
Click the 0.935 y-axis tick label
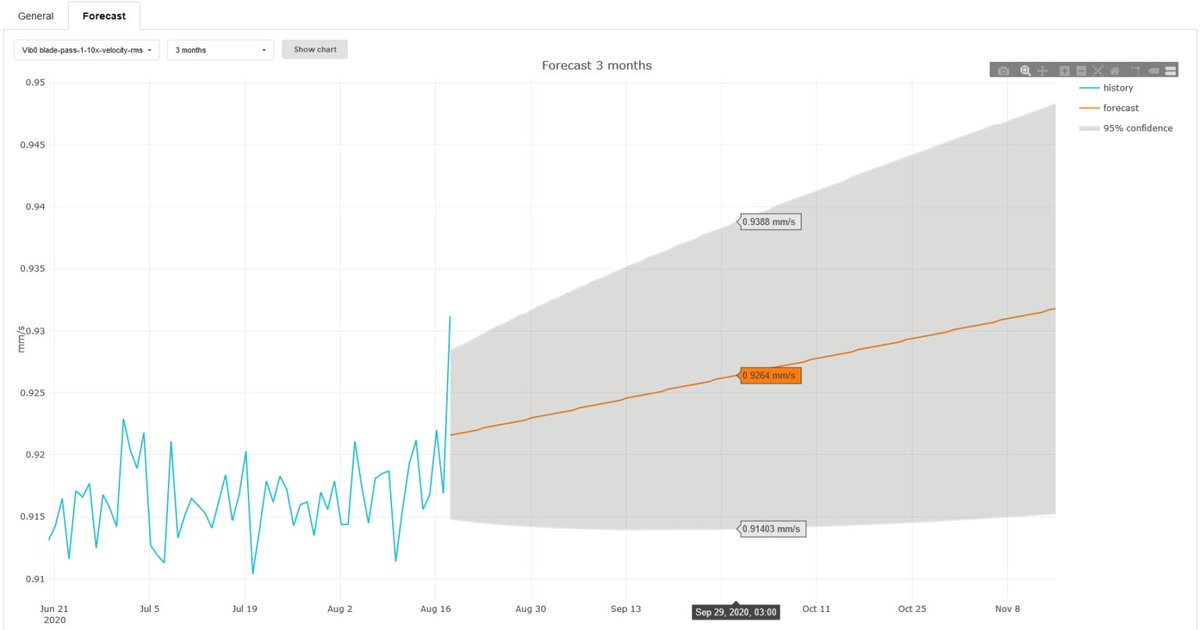point(31,269)
